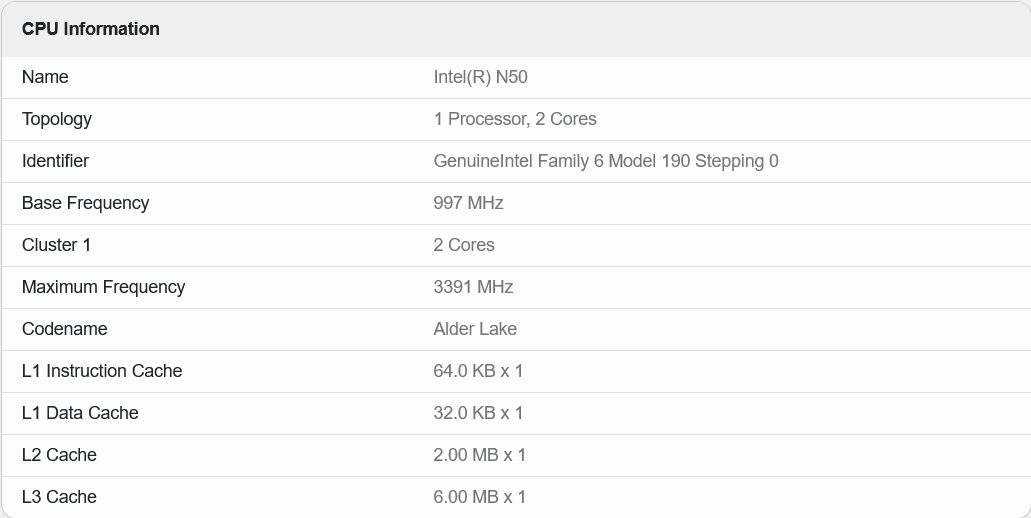Select the 997 MHz value
This screenshot has width=1031, height=518.
pyautogui.click(x=468, y=203)
